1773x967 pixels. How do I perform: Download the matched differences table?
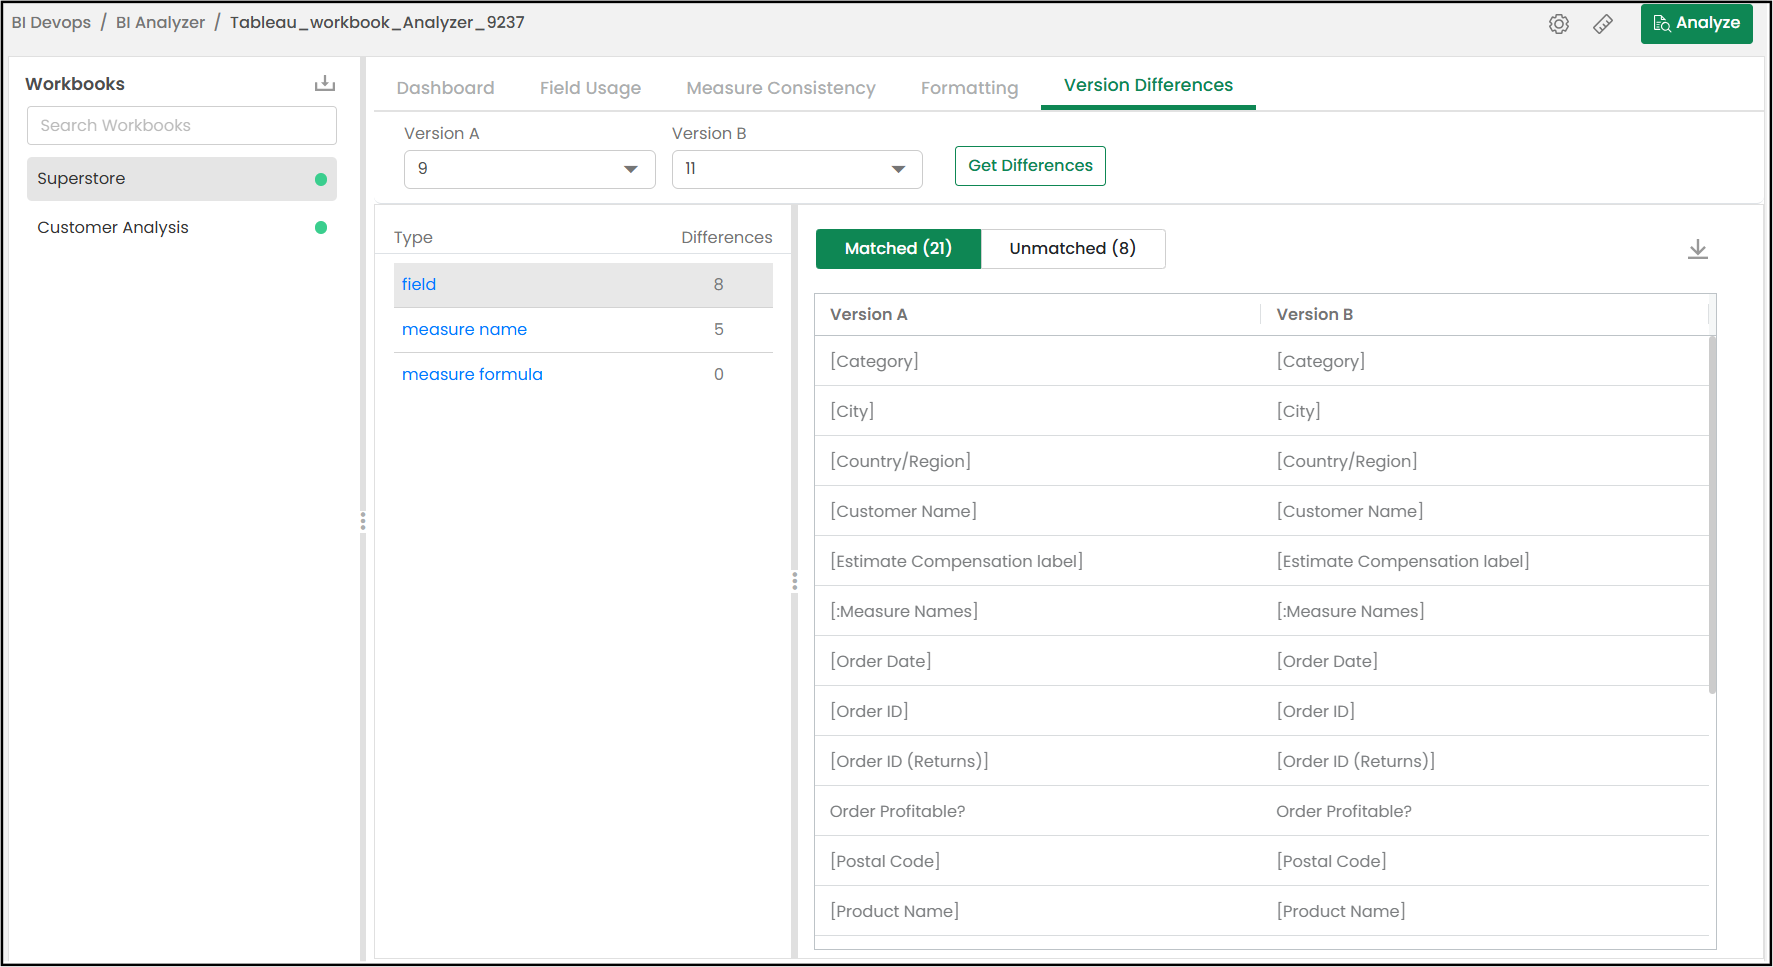point(1697,249)
